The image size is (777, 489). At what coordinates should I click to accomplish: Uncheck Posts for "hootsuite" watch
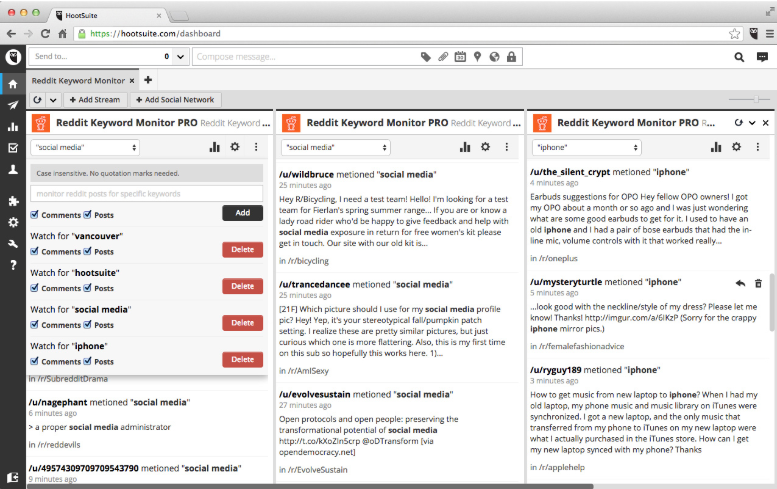point(87,288)
